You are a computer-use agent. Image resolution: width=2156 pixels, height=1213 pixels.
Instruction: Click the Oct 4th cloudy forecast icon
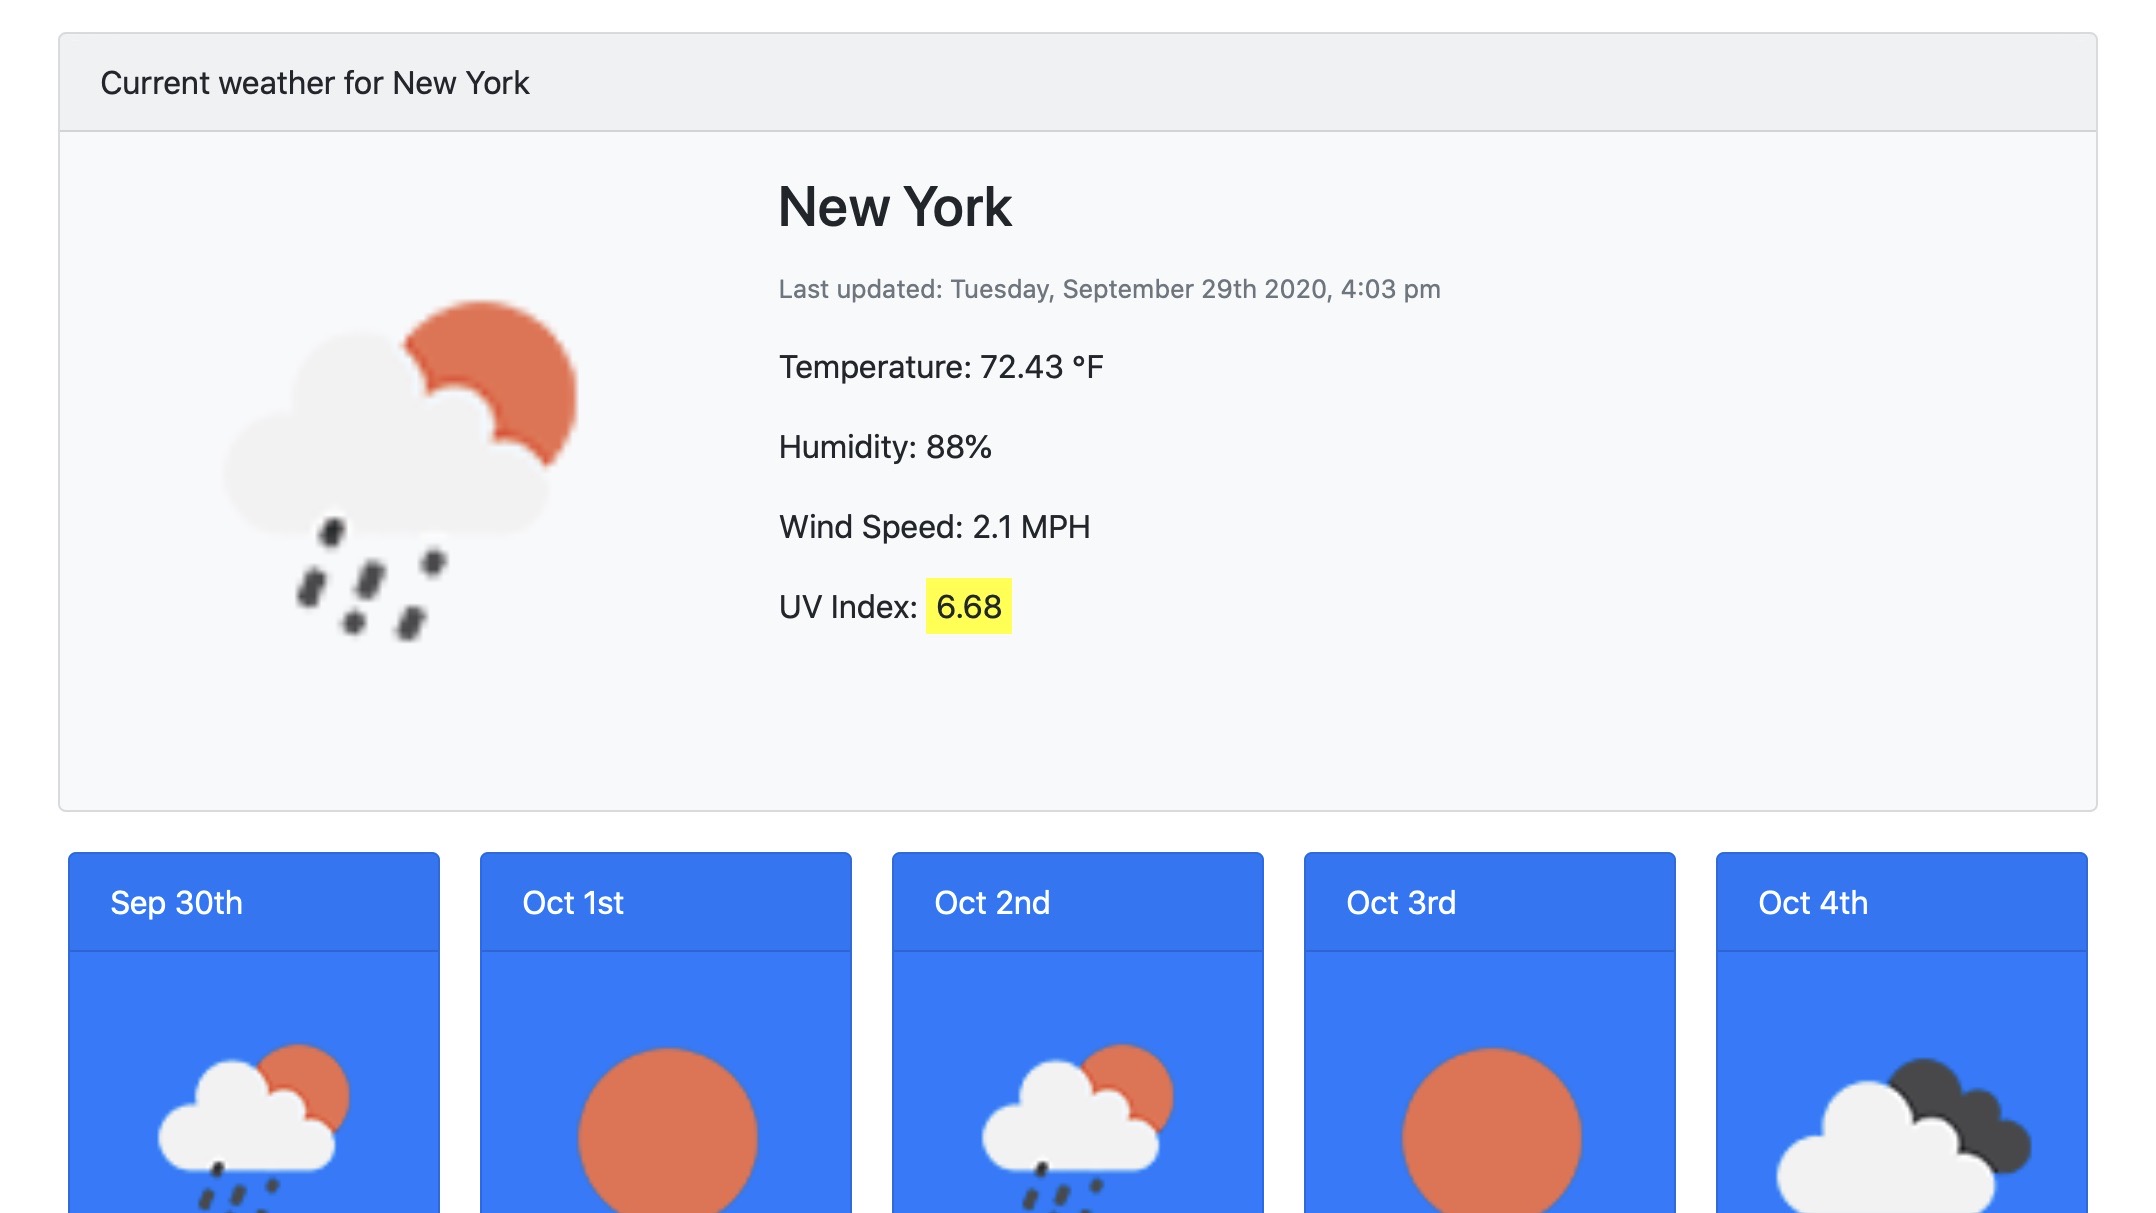click(1885, 1150)
